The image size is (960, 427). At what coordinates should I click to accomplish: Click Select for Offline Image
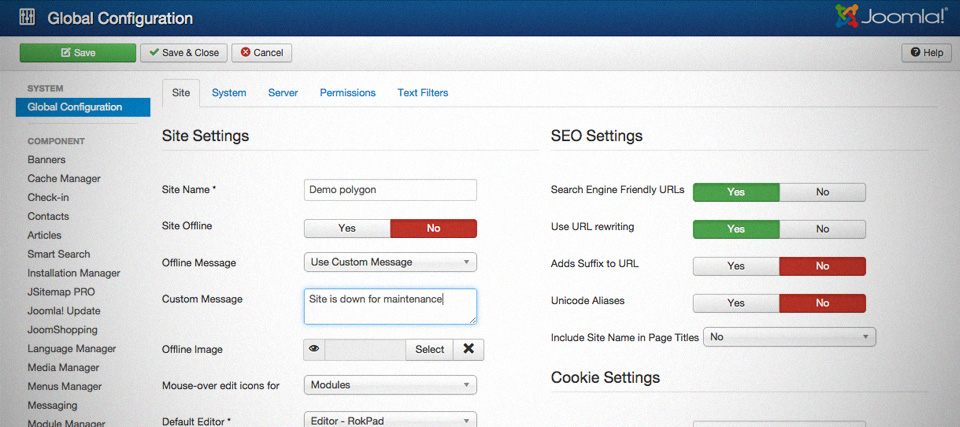429,349
